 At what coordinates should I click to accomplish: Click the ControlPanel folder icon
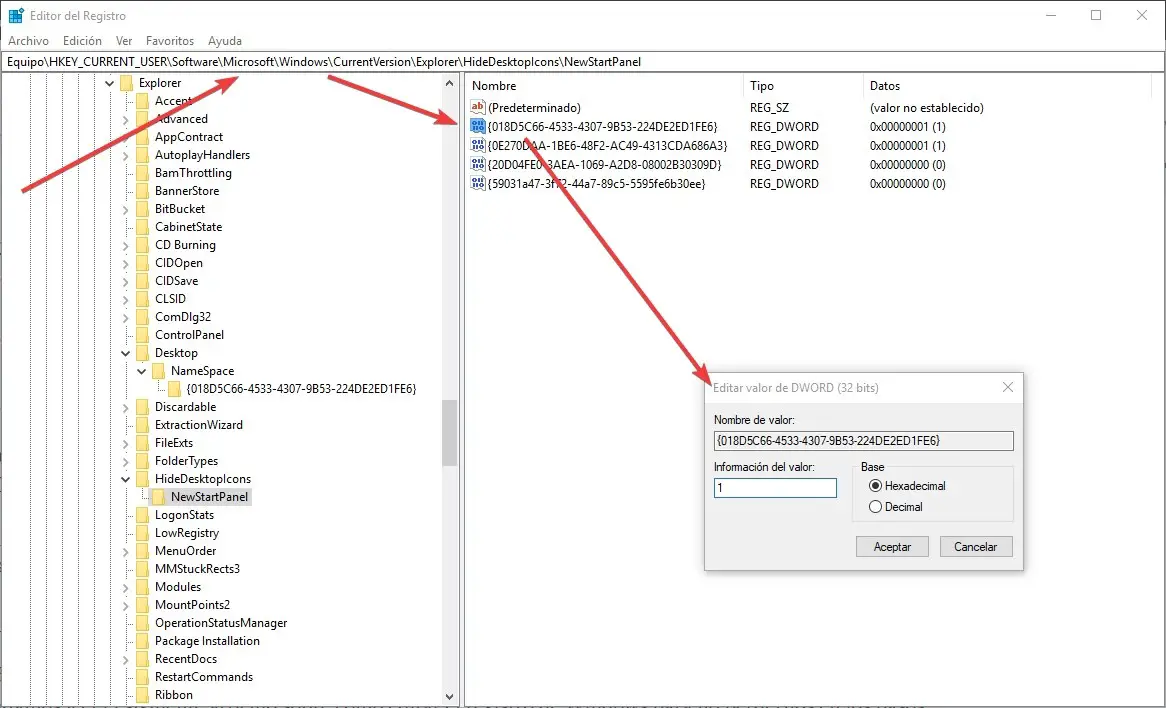143,335
